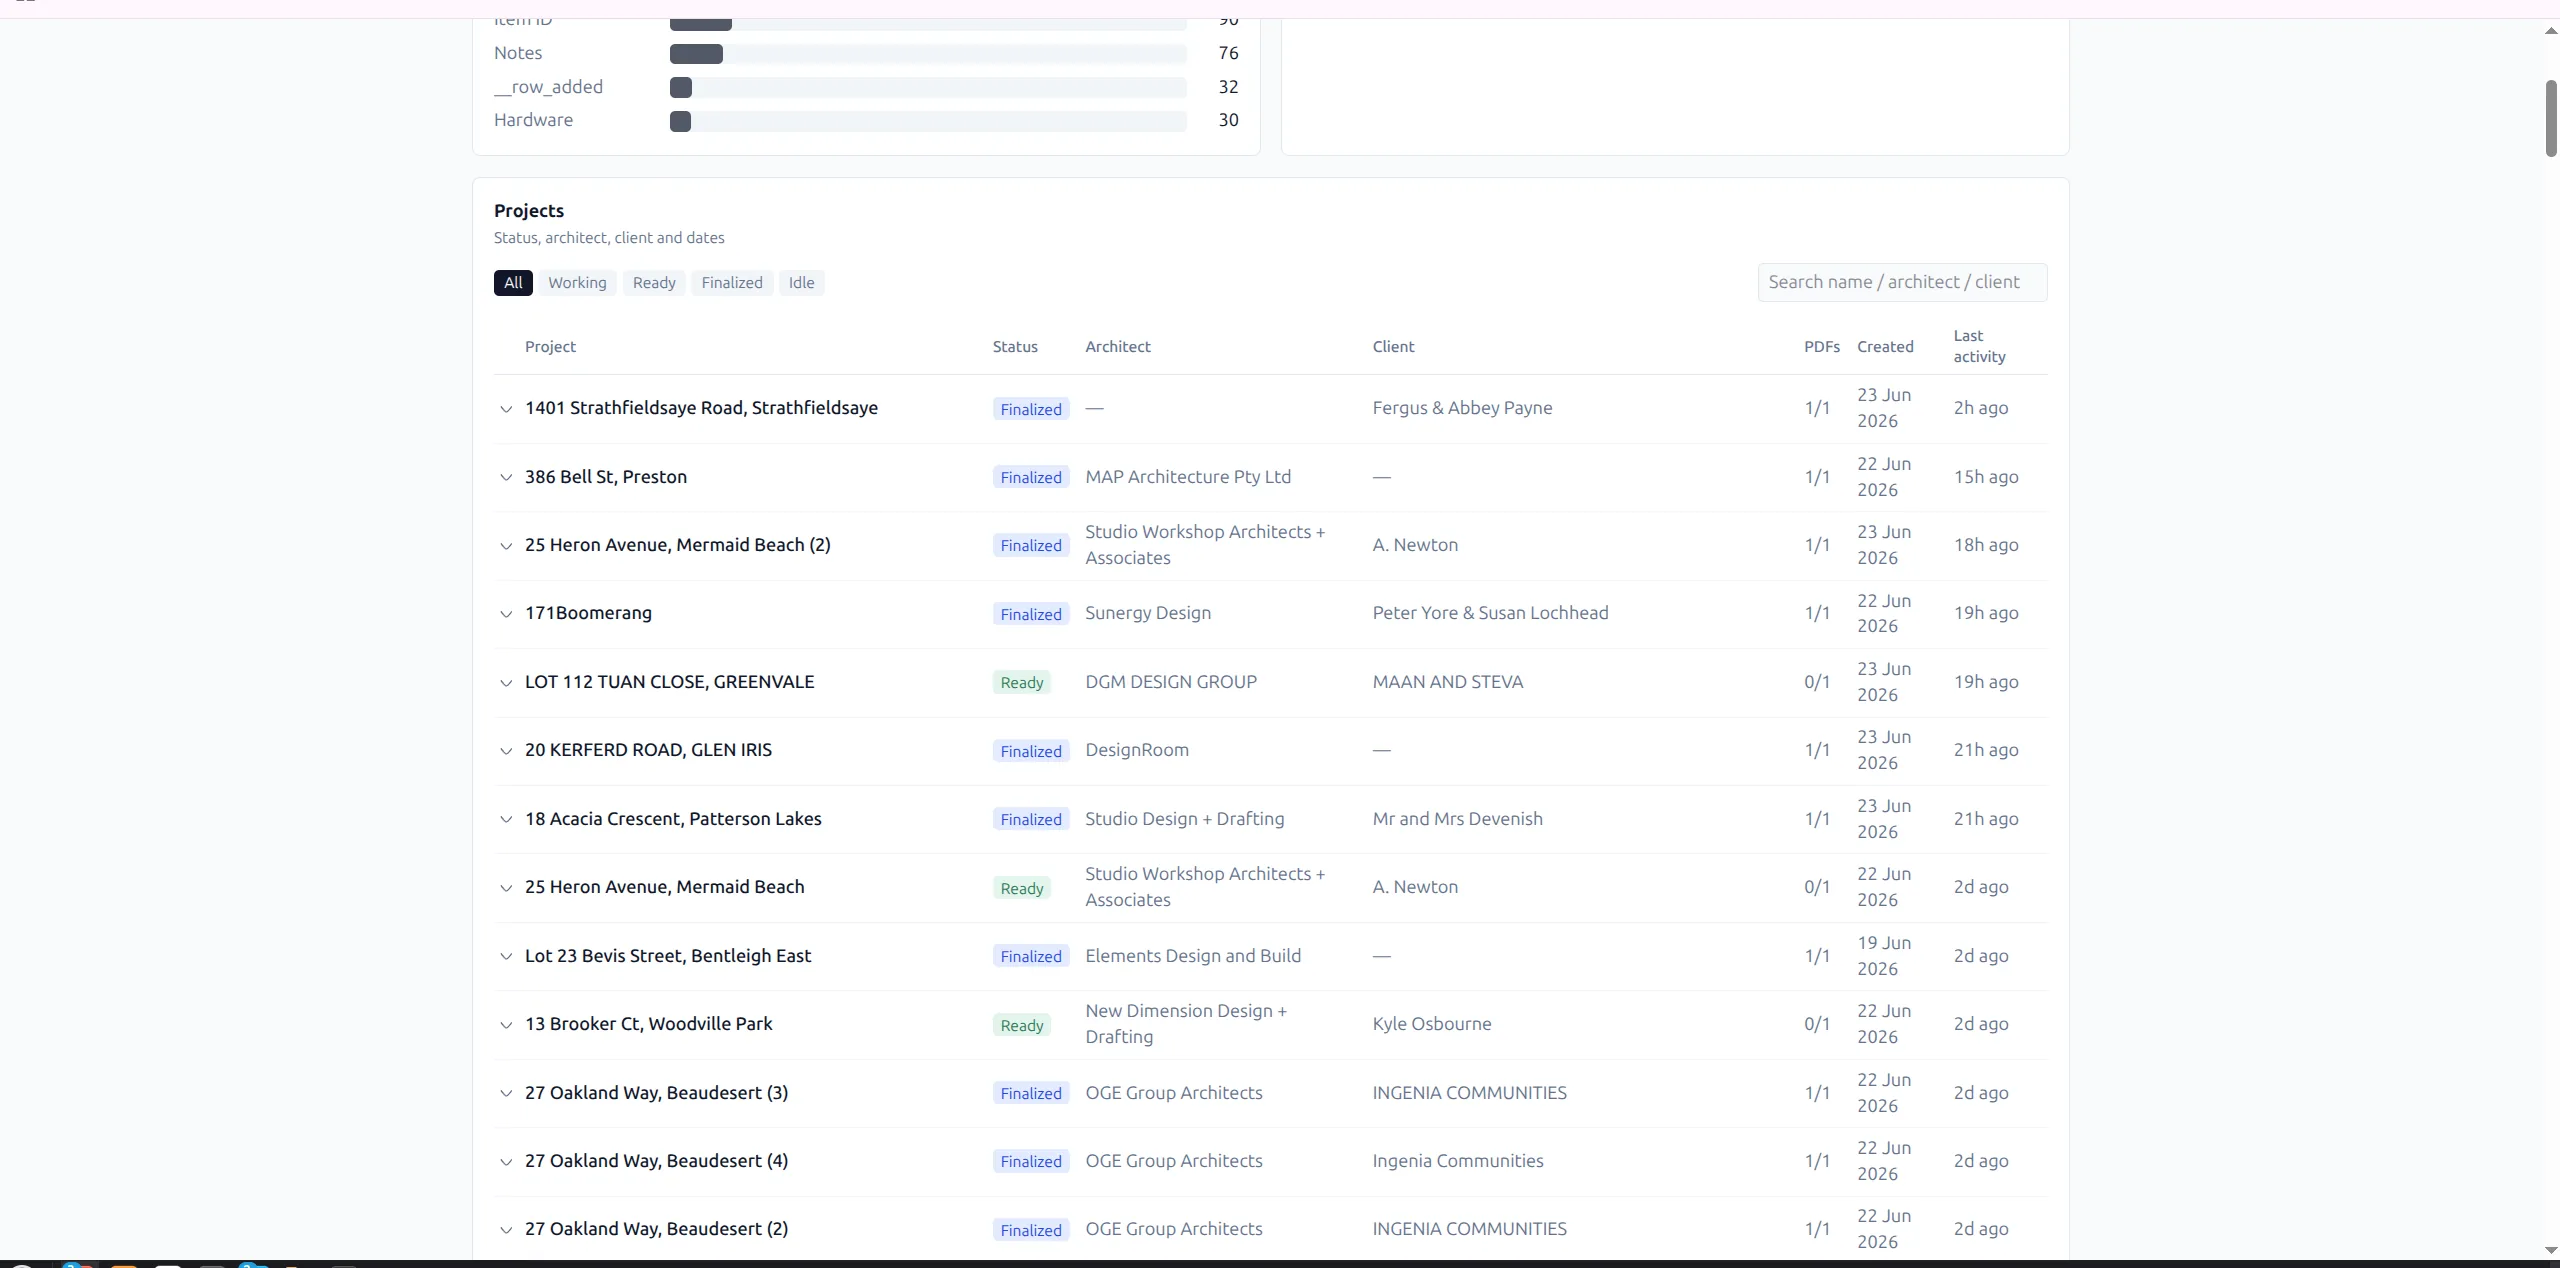Click the 2h ago last activity value
The height and width of the screenshot is (1268, 2560).
1981,408
